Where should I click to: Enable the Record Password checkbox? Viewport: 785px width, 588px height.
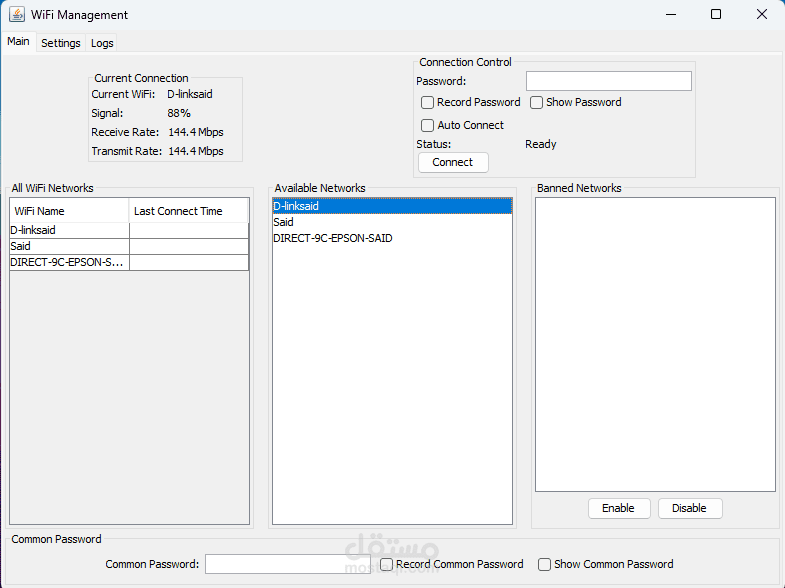click(427, 103)
